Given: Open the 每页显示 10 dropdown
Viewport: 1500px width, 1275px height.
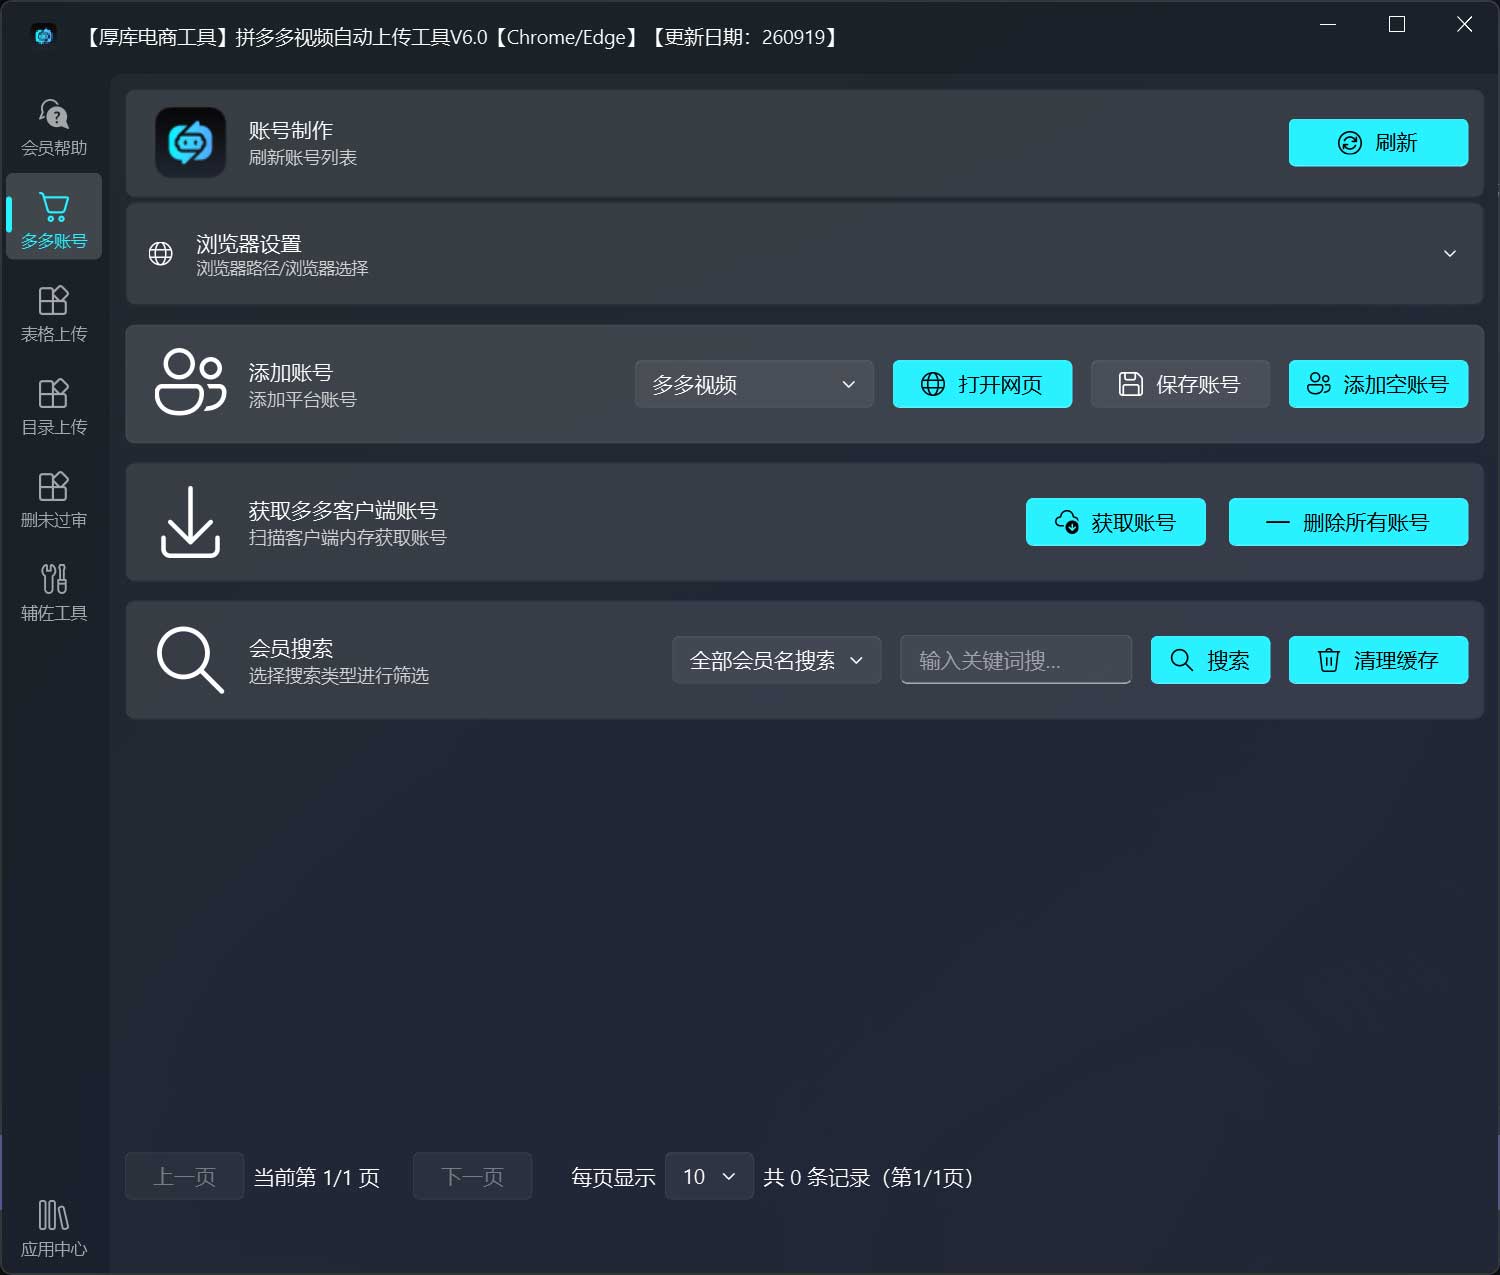Looking at the screenshot, I should (x=709, y=1177).
